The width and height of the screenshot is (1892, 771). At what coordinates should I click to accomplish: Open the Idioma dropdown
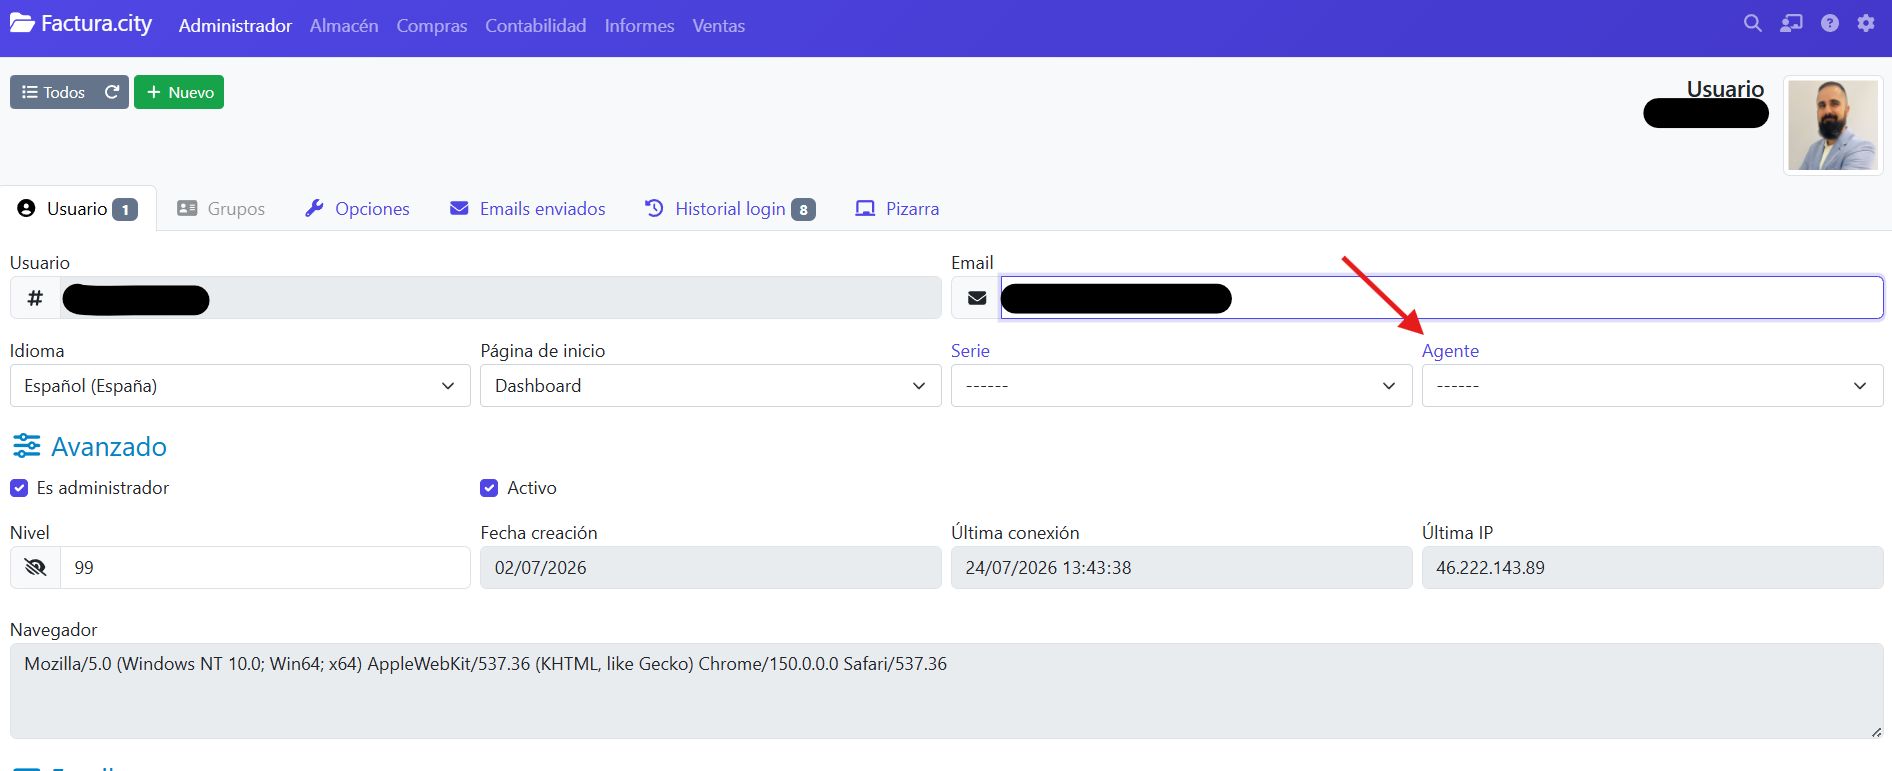click(240, 386)
